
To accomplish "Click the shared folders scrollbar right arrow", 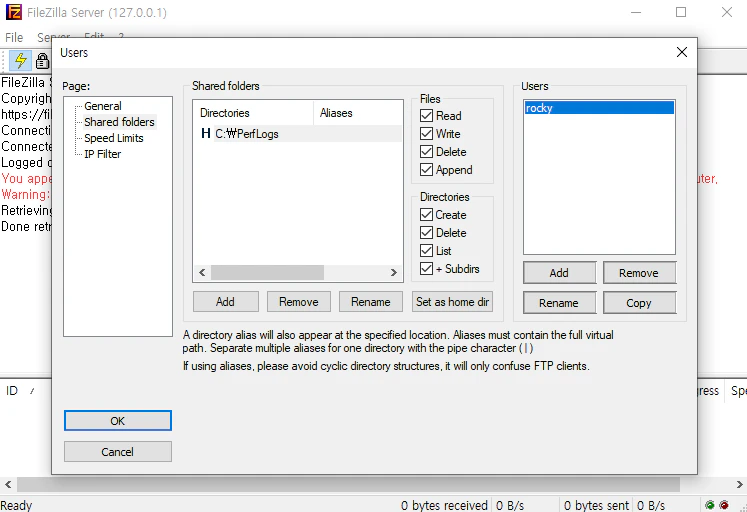I will tap(394, 272).
